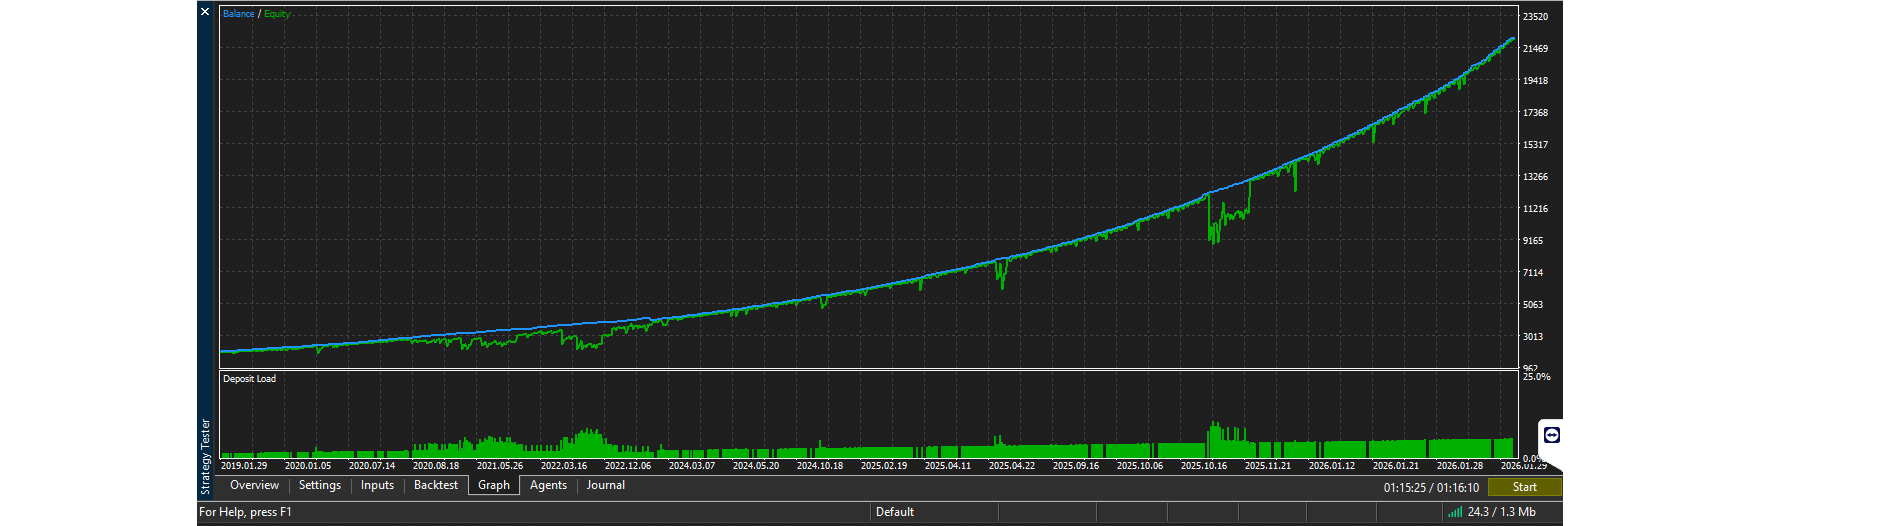Click the 2022.03.16 date label
1887x526 pixels.
(564, 466)
